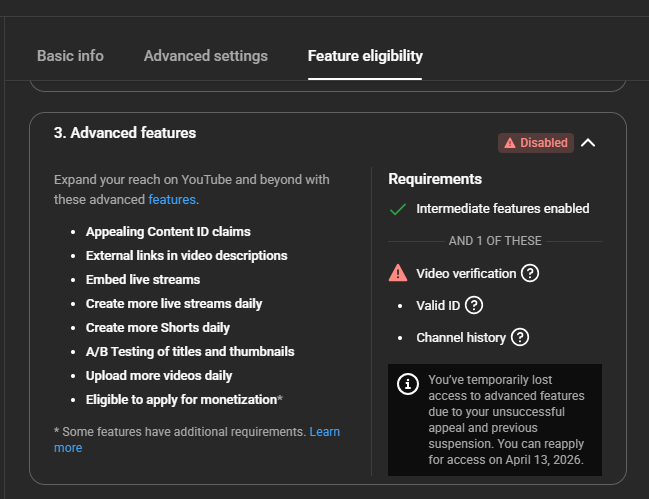649x499 pixels.
Task: Click 'Upload more videos daily' item
Action: [x=159, y=376]
